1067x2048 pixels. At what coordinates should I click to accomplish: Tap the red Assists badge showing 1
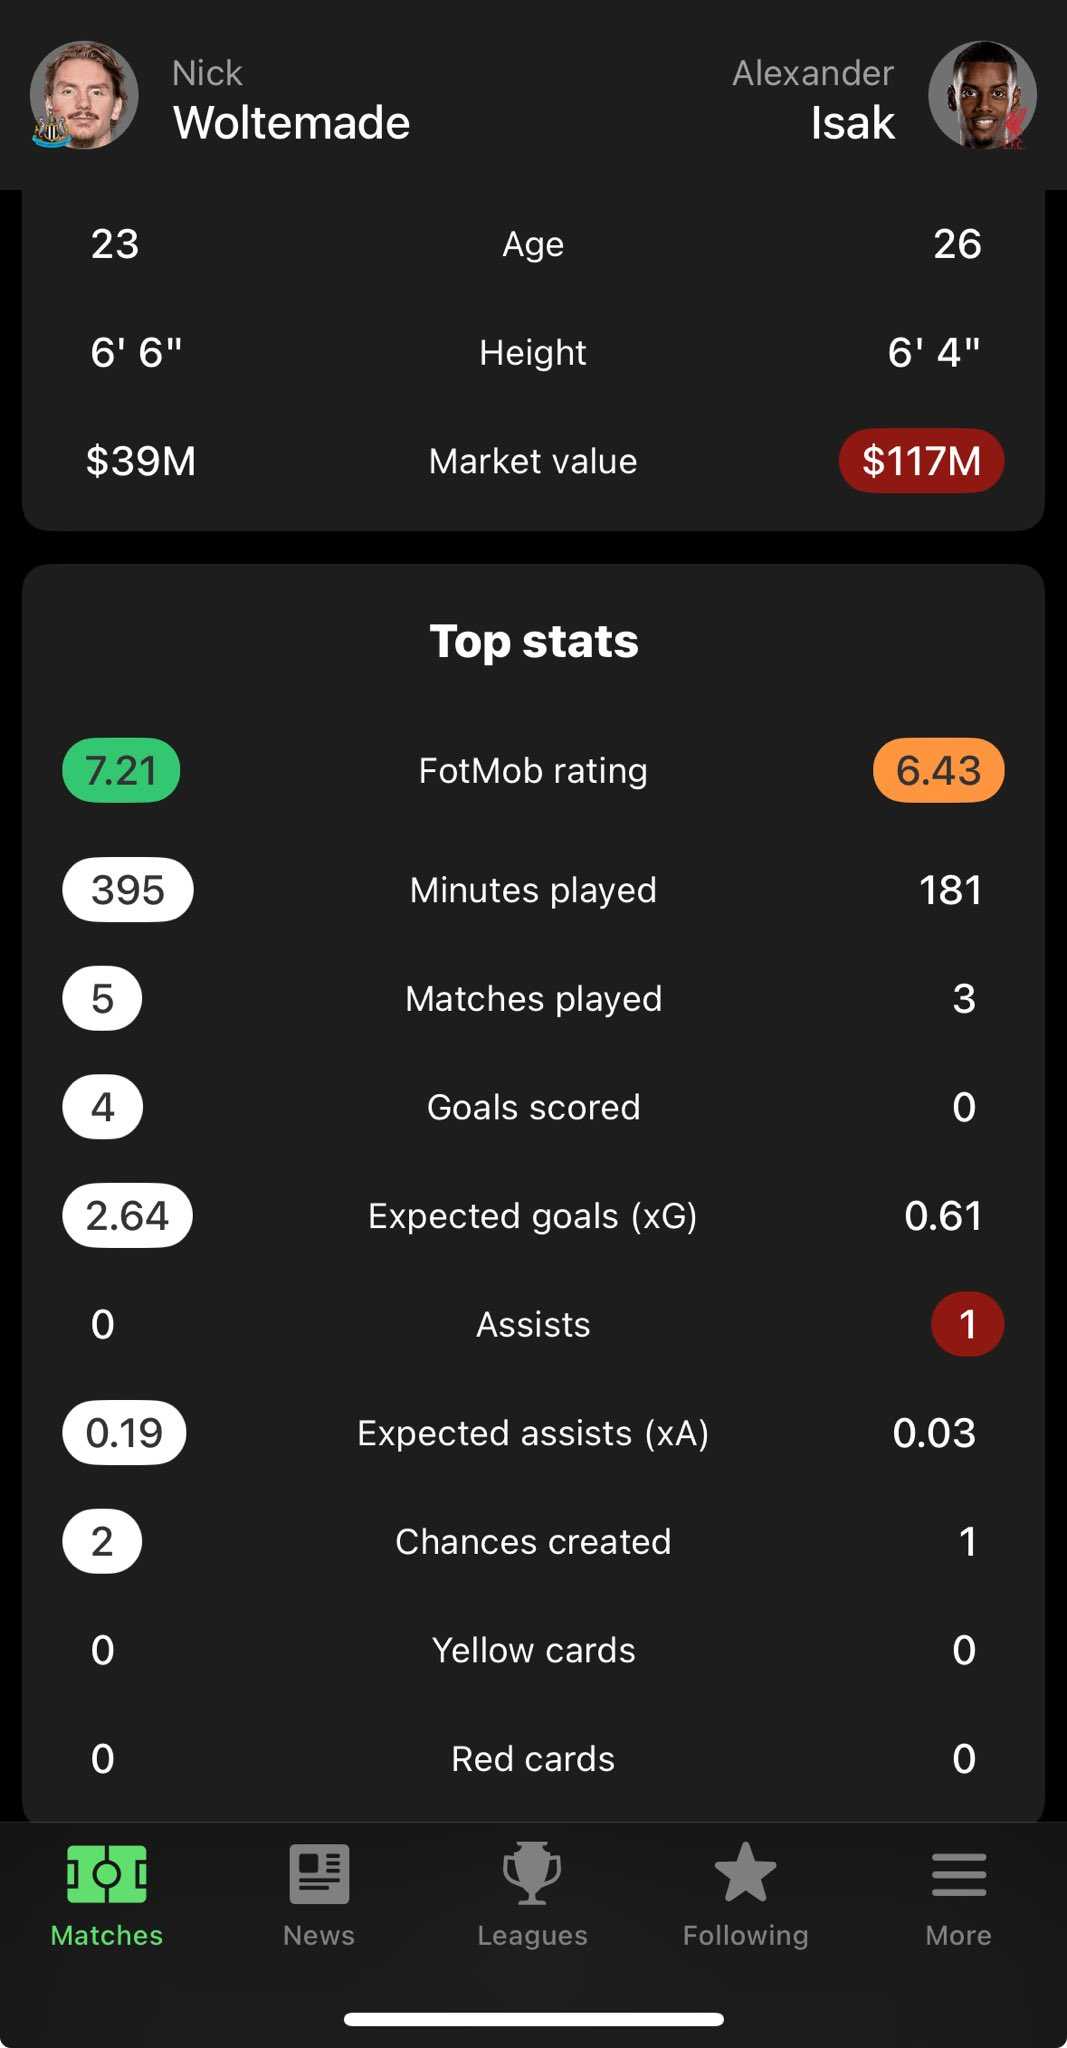(x=967, y=1324)
